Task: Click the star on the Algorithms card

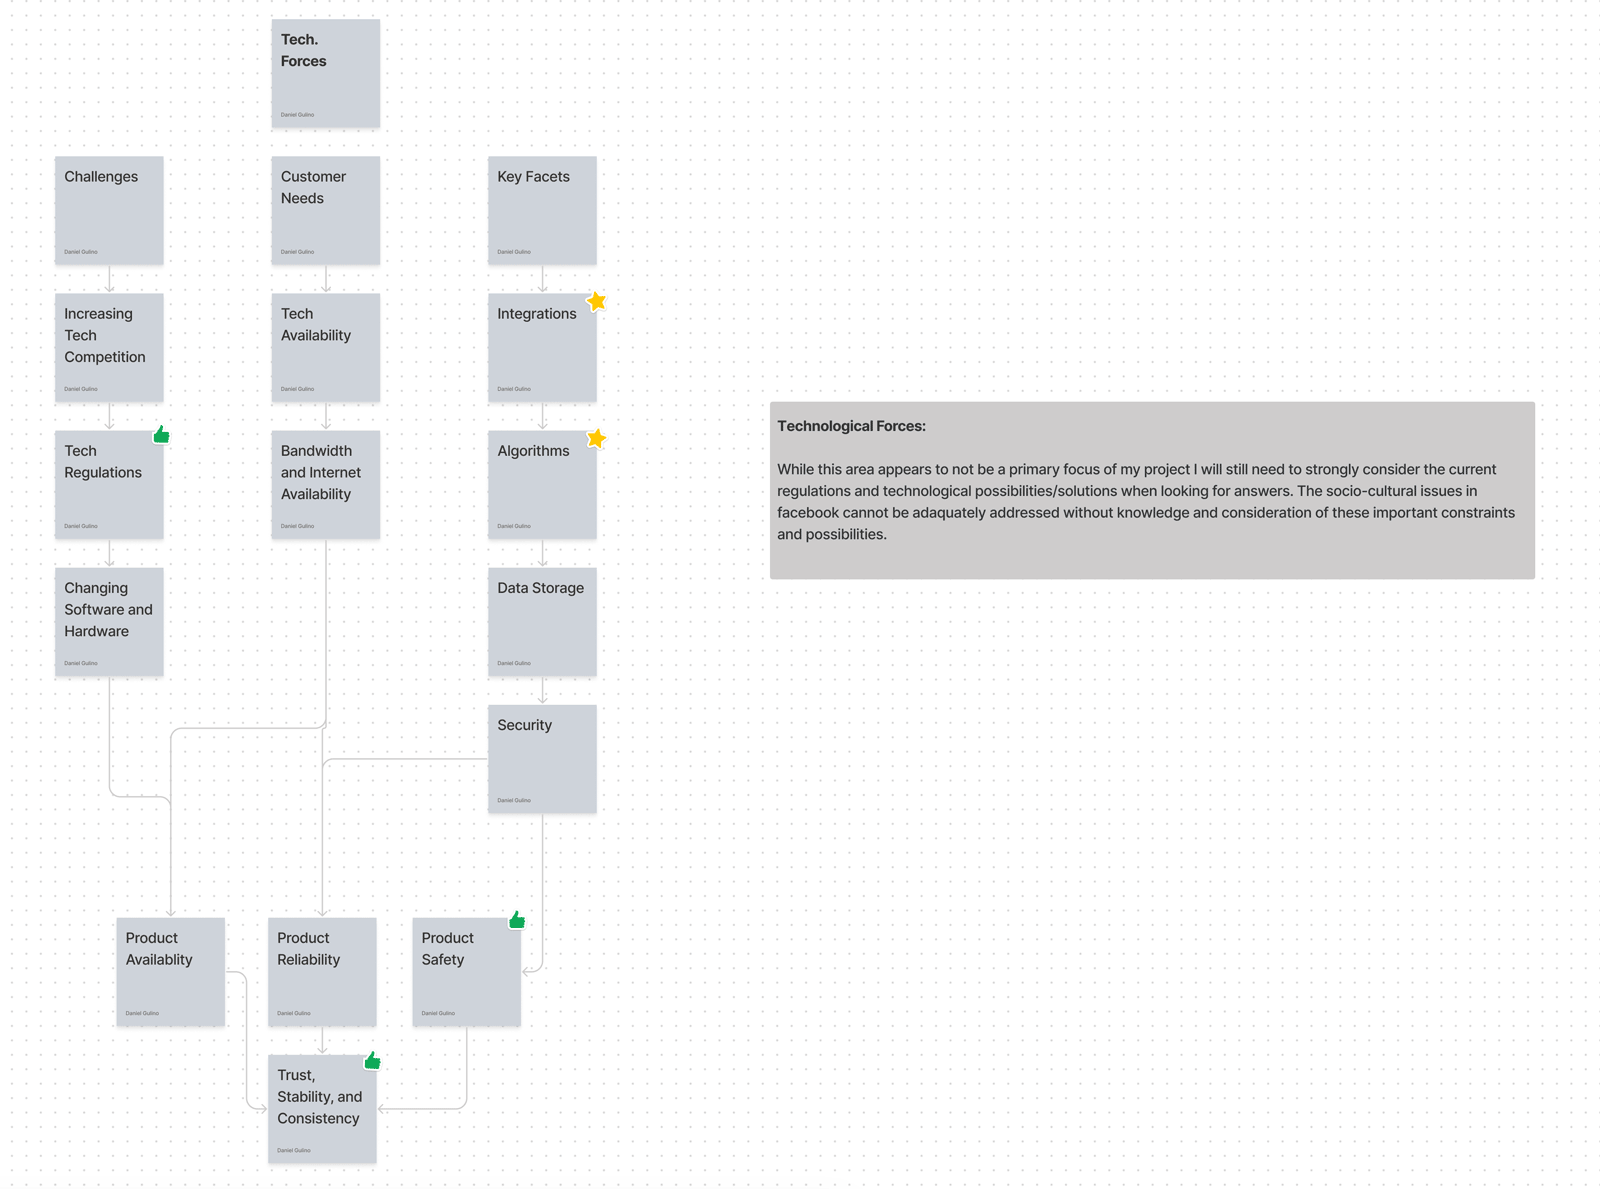Action: (596, 438)
